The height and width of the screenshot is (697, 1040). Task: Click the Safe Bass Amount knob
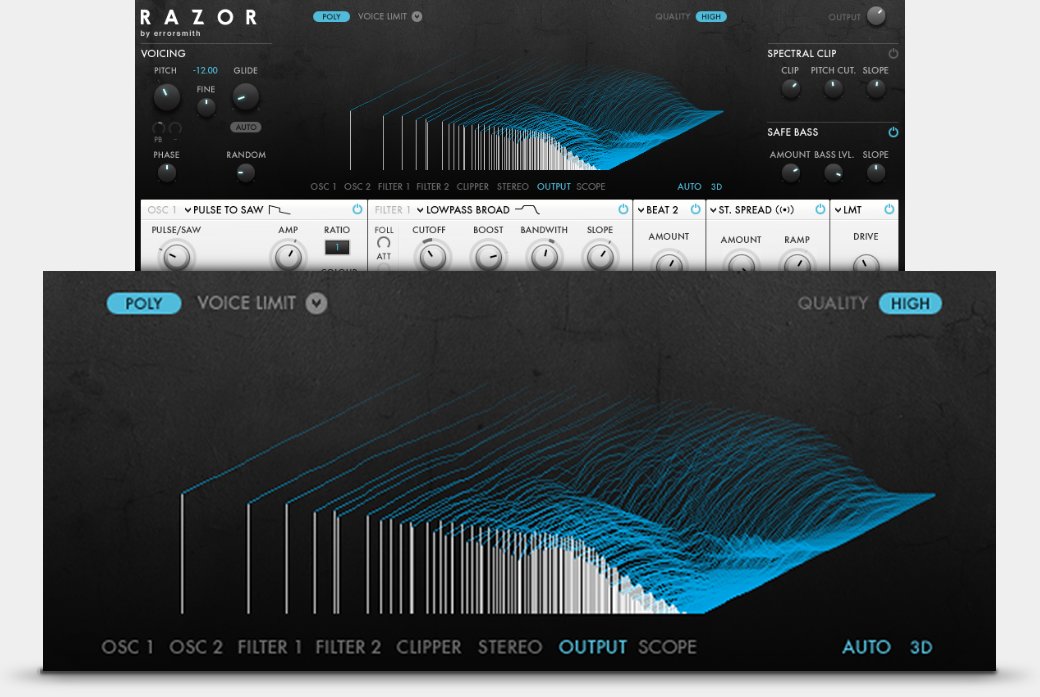pyautogui.click(x=790, y=172)
